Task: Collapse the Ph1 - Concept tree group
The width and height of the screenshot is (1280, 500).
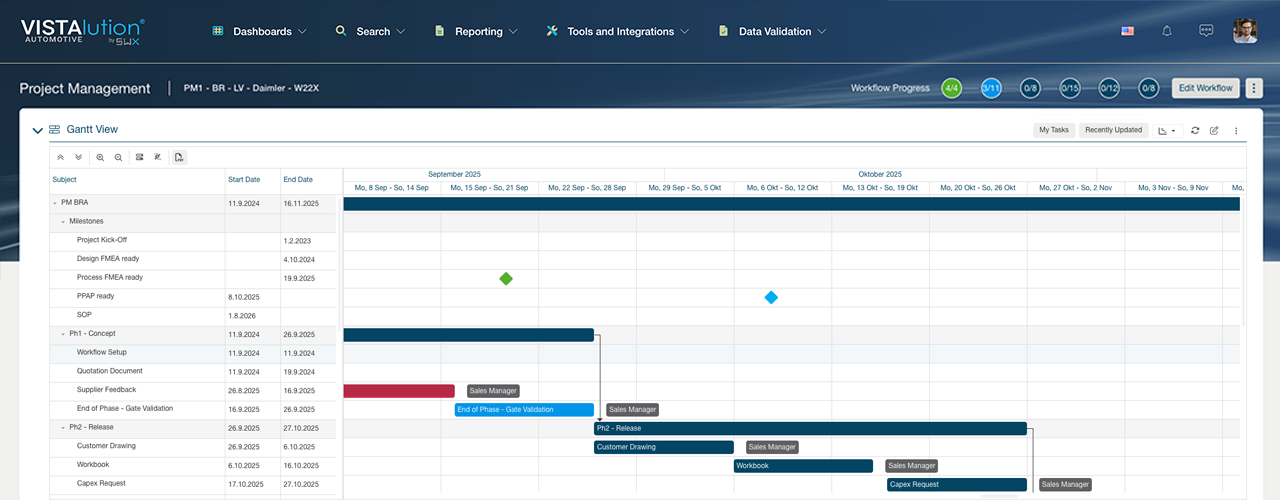Action: tap(63, 334)
